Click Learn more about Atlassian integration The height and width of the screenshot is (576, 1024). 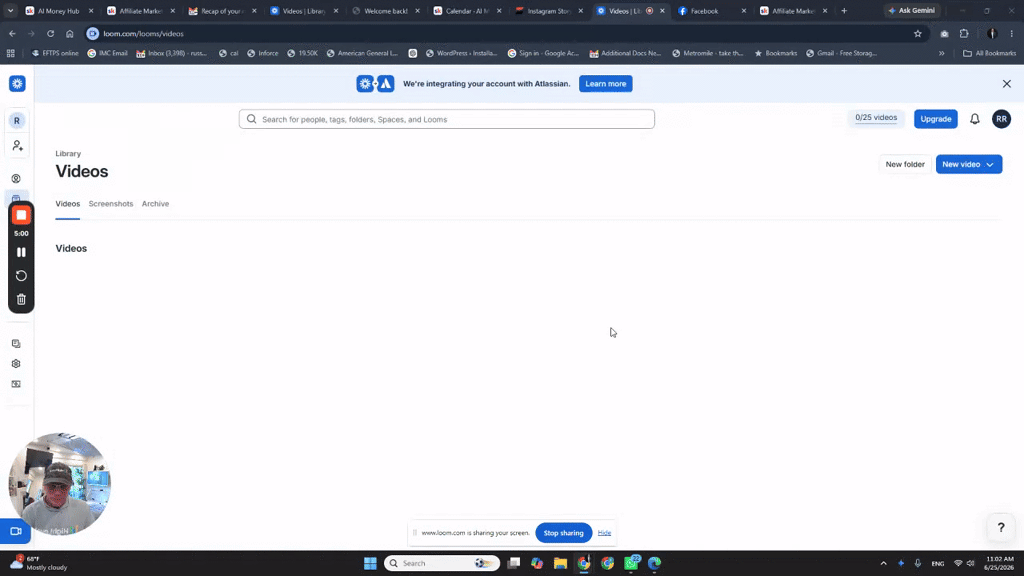[605, 84]
